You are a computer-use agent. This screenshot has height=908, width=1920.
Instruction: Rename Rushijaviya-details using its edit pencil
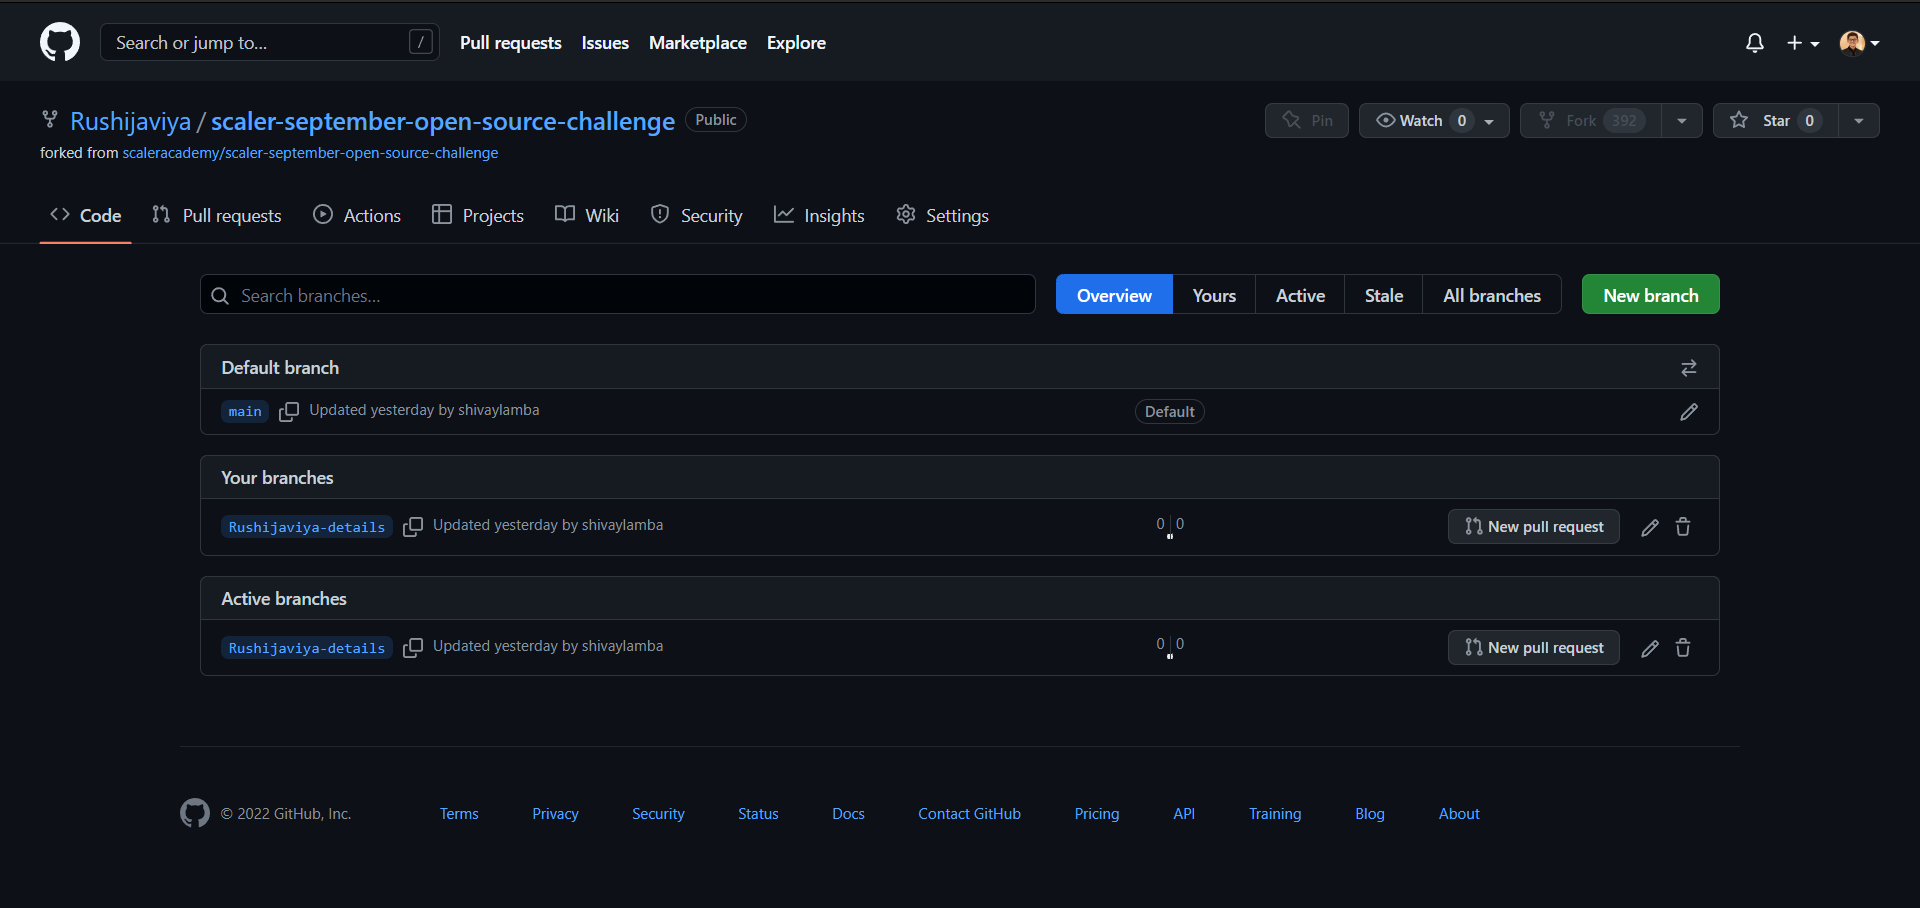pyautogui.click(x=1650, y=527)
